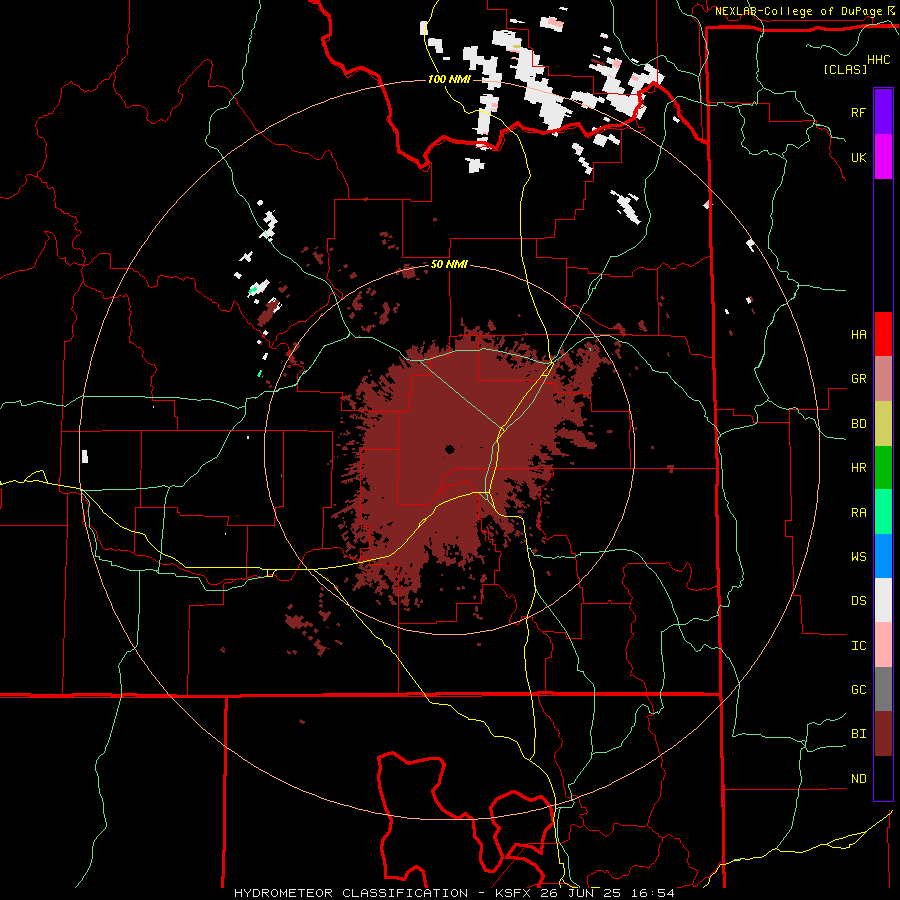Click the DS legend label
900x900 pixels.
click(x=858, y=601)
